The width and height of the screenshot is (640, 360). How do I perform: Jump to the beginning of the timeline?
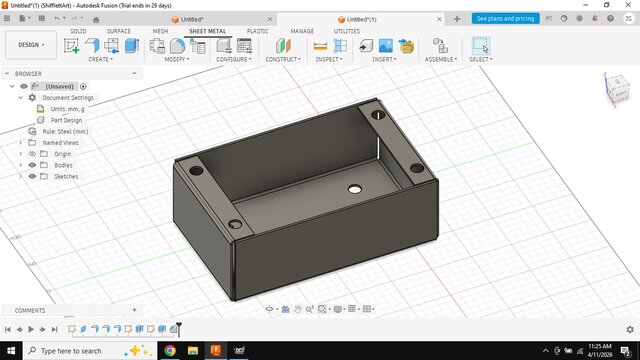7,329
